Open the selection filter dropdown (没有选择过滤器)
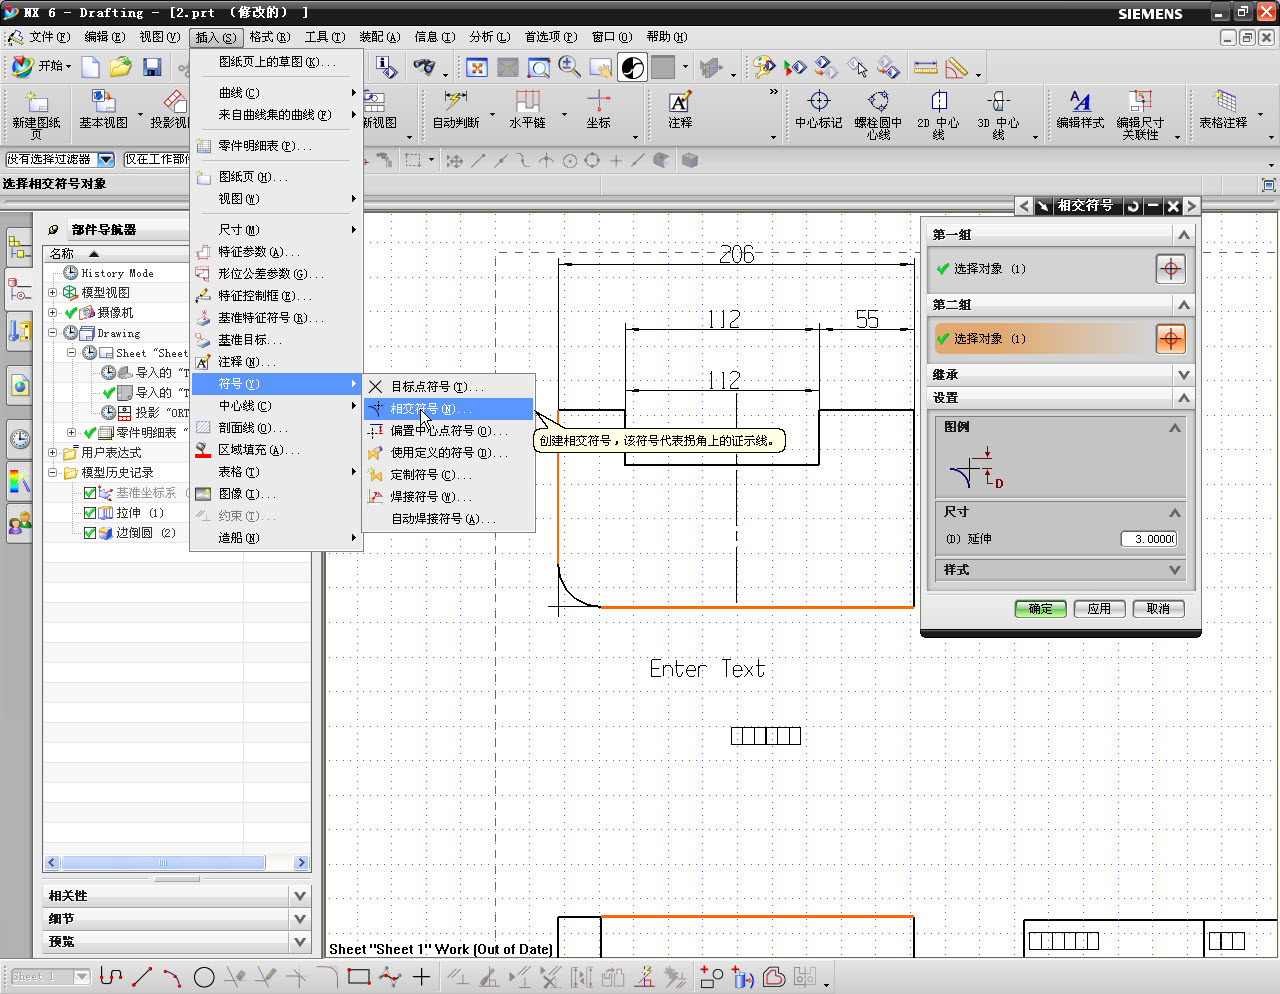 (x=105, y=160)
